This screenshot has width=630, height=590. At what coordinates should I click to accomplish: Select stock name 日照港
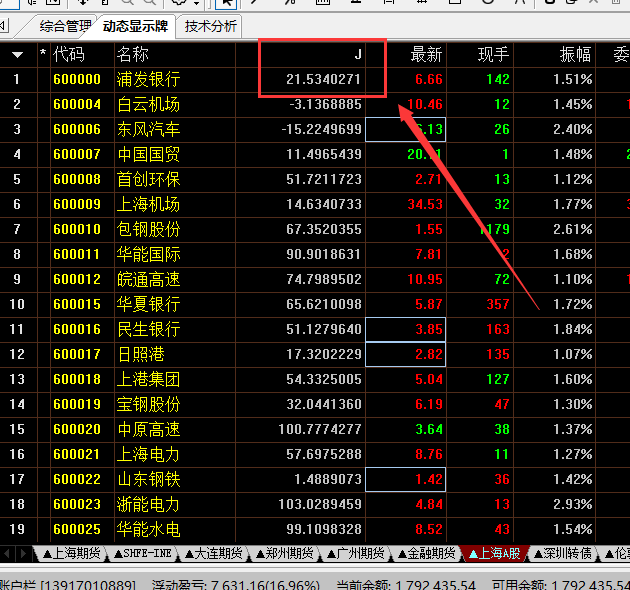[x=141, y=354]
